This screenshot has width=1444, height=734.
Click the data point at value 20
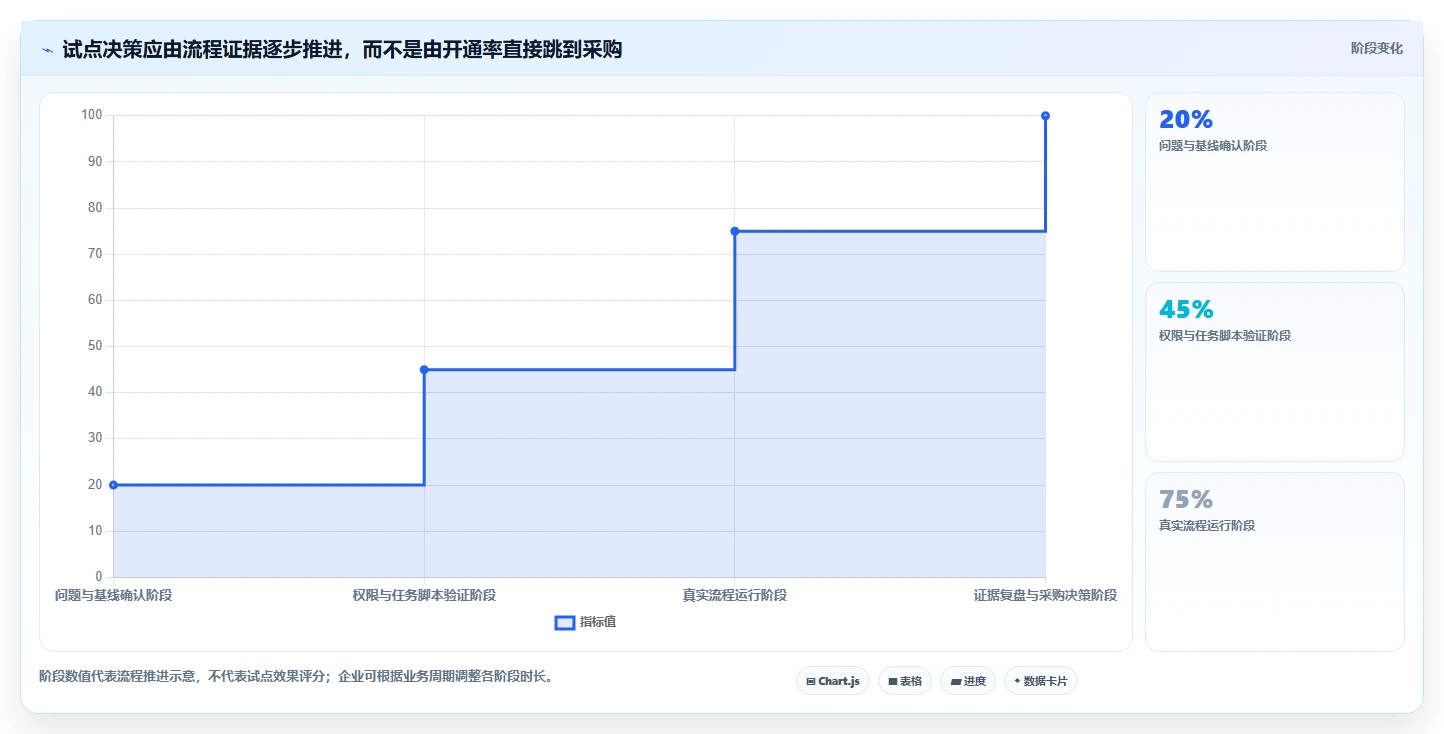pos(113,485)
